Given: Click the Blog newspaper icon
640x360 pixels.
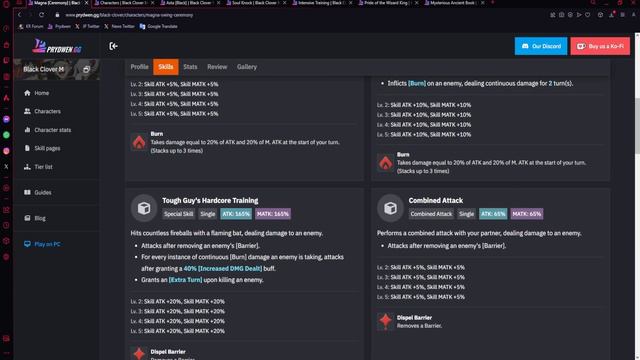Looking at the screenshot, I should click(x=27, y=218).
